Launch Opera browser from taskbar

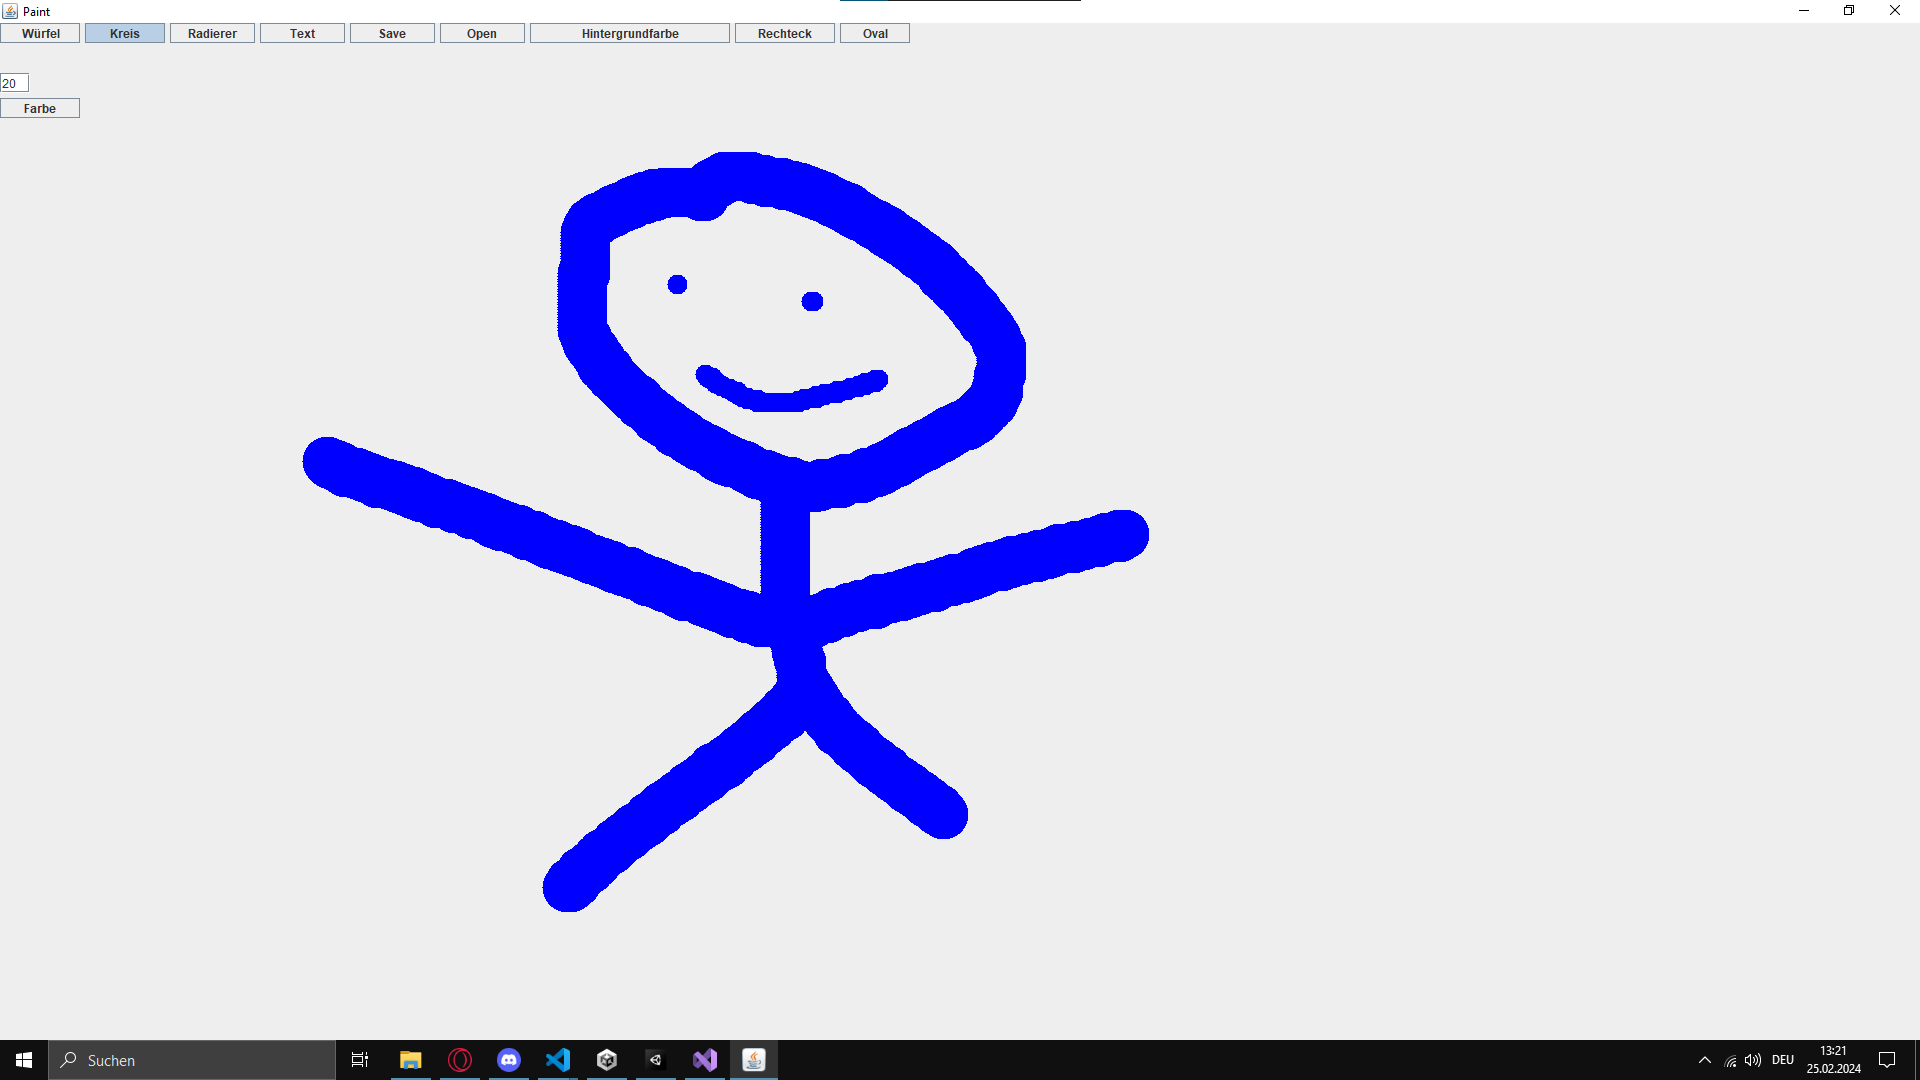pos(460,1060)
